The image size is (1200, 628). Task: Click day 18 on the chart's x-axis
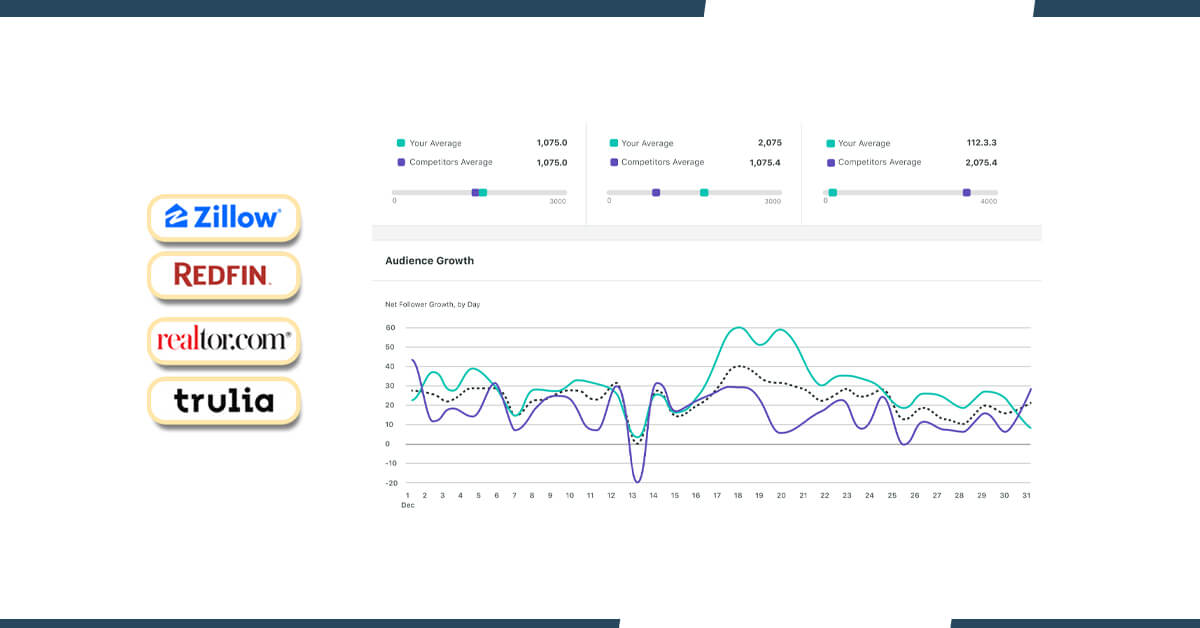tap(737, 495)
